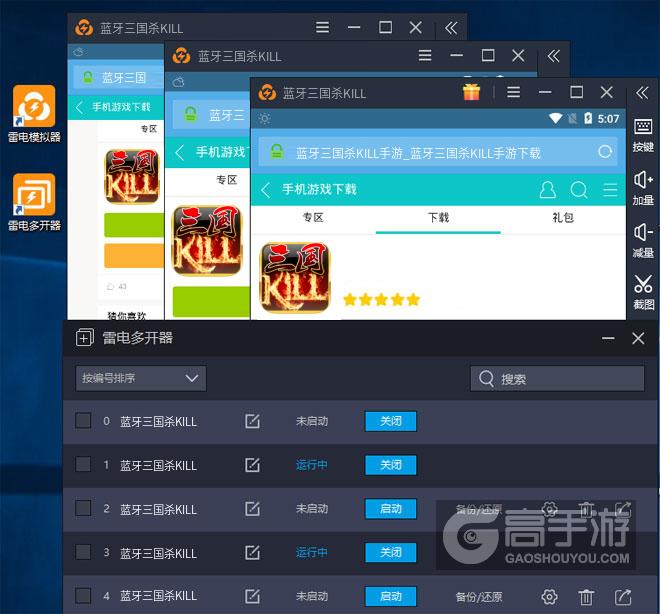
Task: Click the green lock icon in address bar
Action: pos(277,152)
